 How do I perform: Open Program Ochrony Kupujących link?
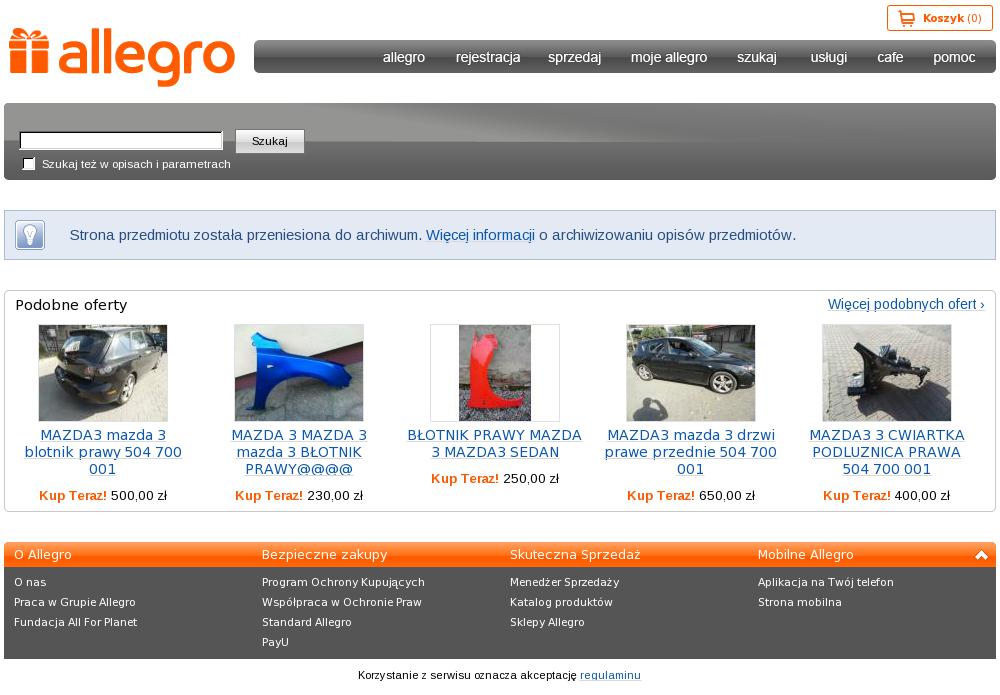tap(343, 582)
